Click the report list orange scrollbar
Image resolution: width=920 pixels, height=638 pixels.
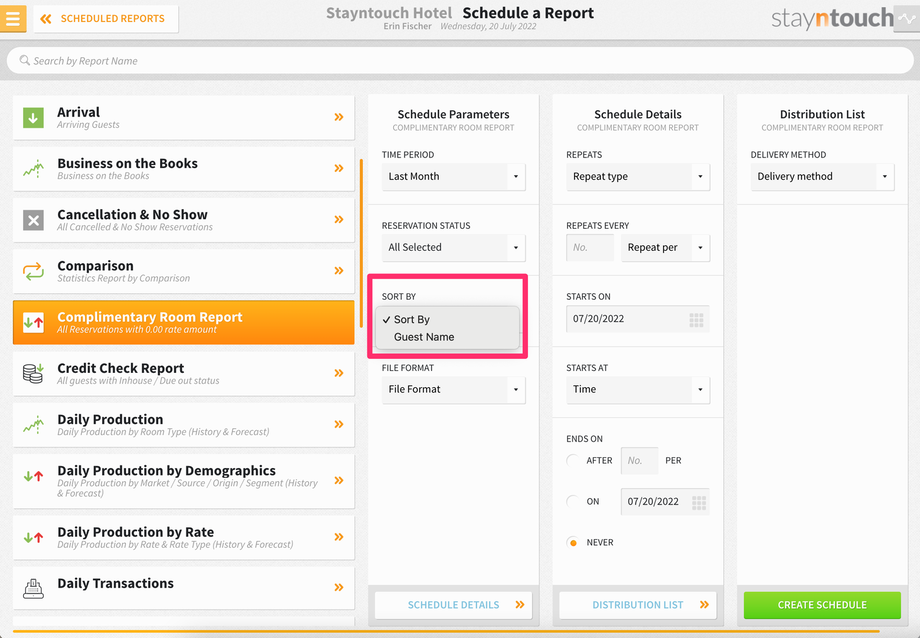[361, 244]
